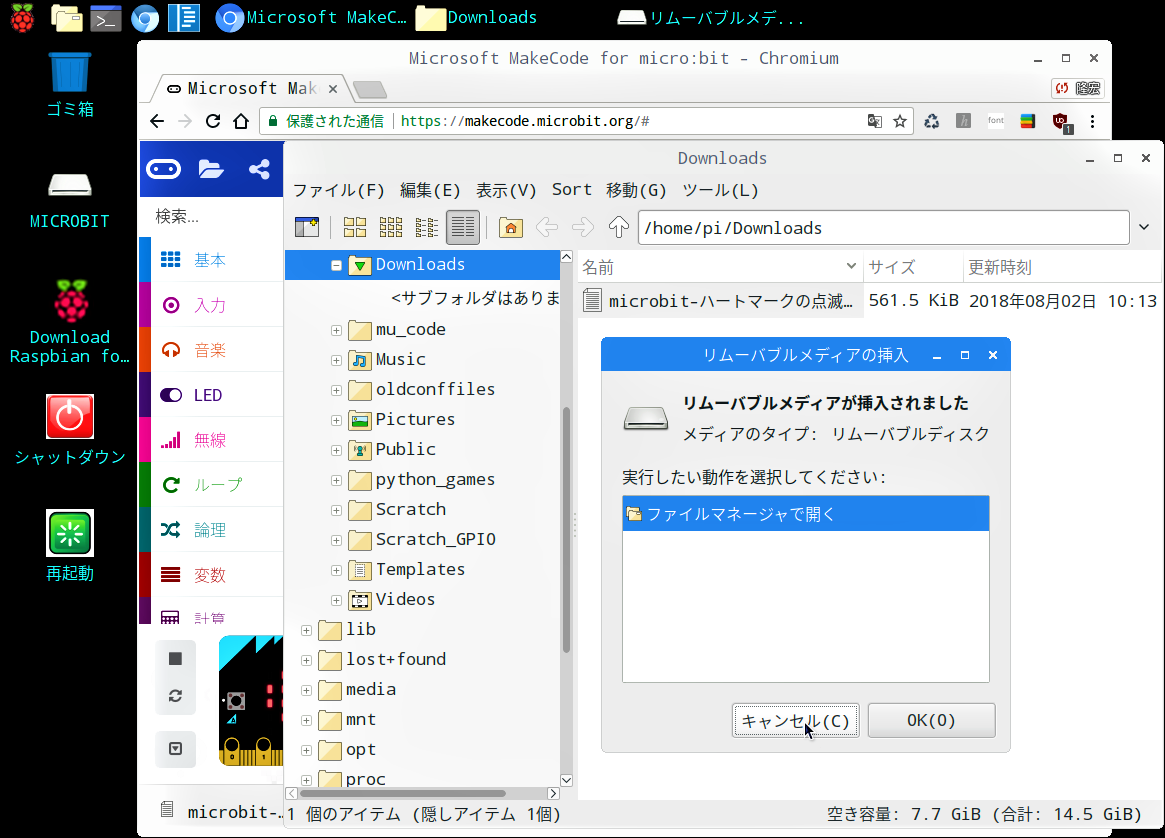Launch the terminal from the top panel
Image resolution: width=1165 pixels, height=838 pixels.
(106, 17)
